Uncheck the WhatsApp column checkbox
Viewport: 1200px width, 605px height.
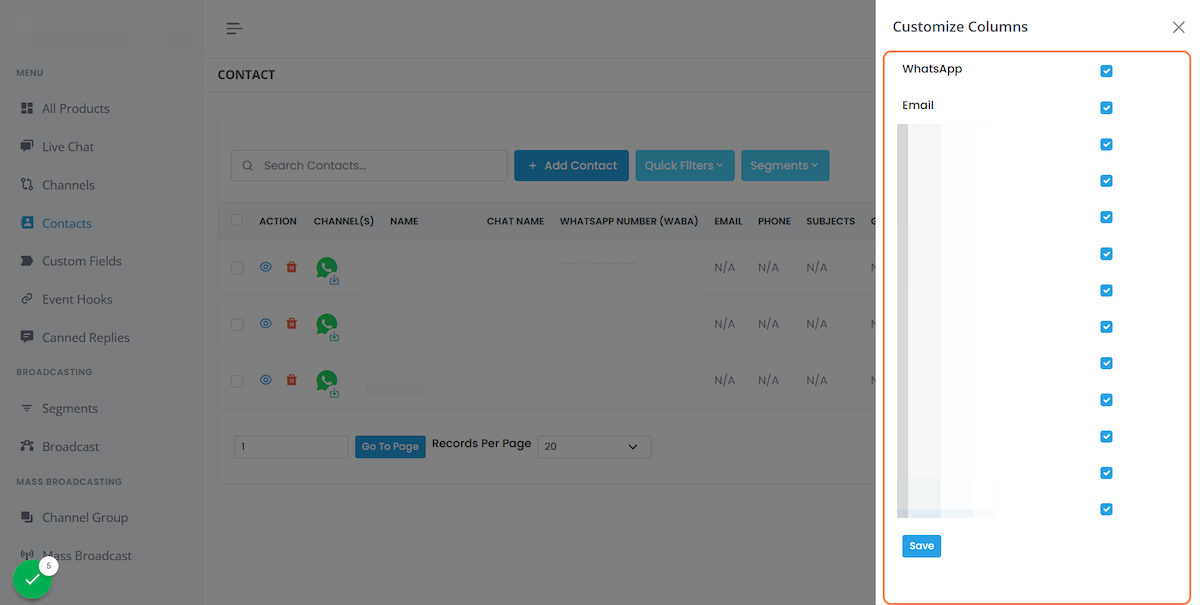pyautogui.click(x=1106, y=71)
